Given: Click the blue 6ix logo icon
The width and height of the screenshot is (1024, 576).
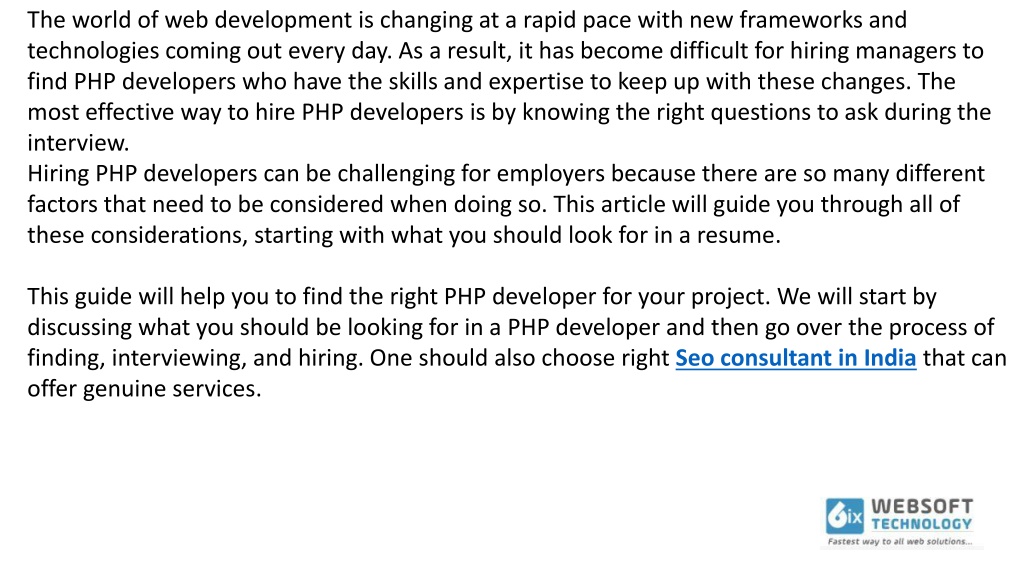Looking at the screenshot, I should tap(844, 516).
